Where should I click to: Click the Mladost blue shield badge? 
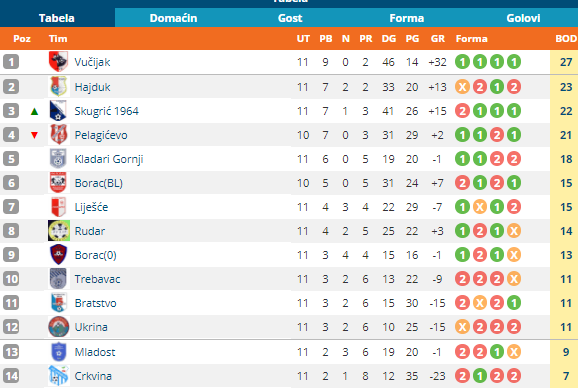tap(58, 352)
